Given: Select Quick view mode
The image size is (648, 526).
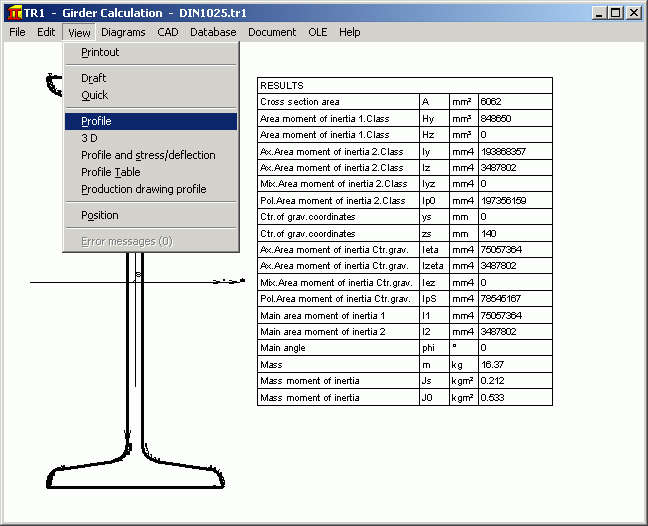Looking at the screenshot, I should click(x=151, y=95).
